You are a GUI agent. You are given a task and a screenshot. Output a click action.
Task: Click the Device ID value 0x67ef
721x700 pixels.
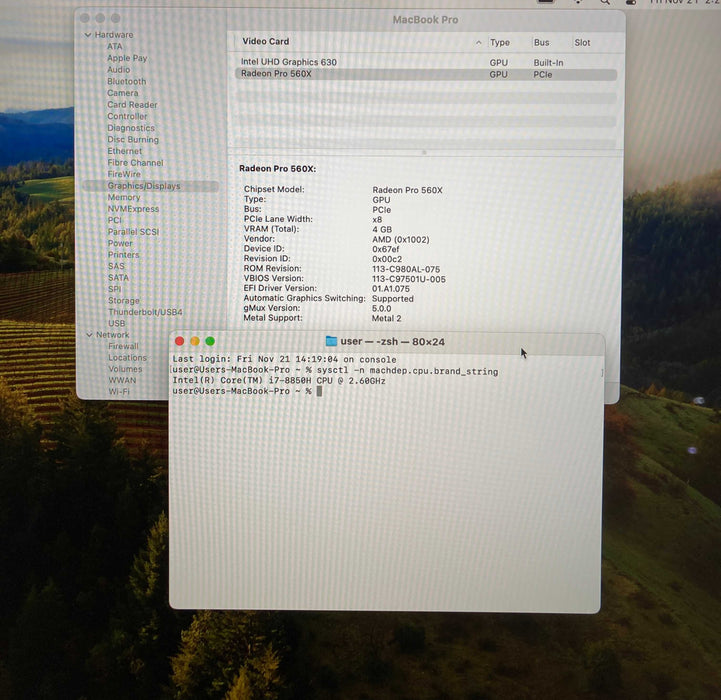pos(385,249)
